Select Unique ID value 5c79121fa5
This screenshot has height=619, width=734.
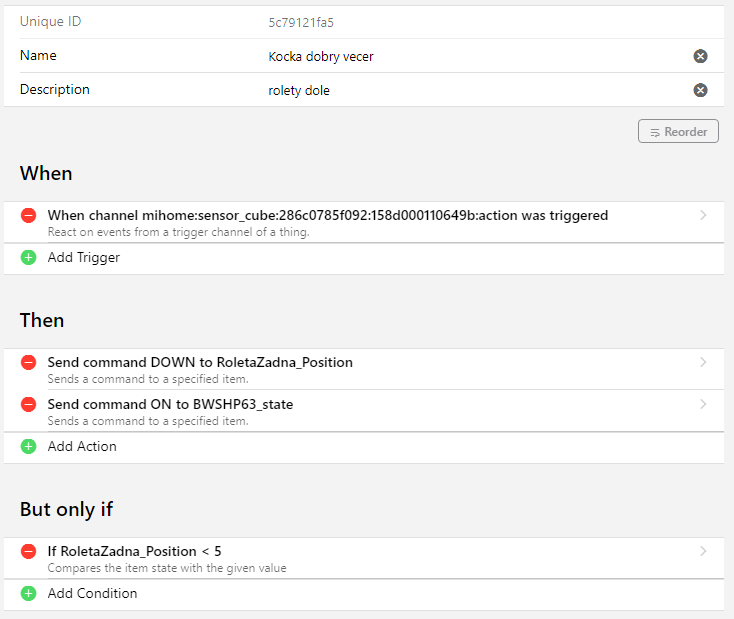coord(301,22)
